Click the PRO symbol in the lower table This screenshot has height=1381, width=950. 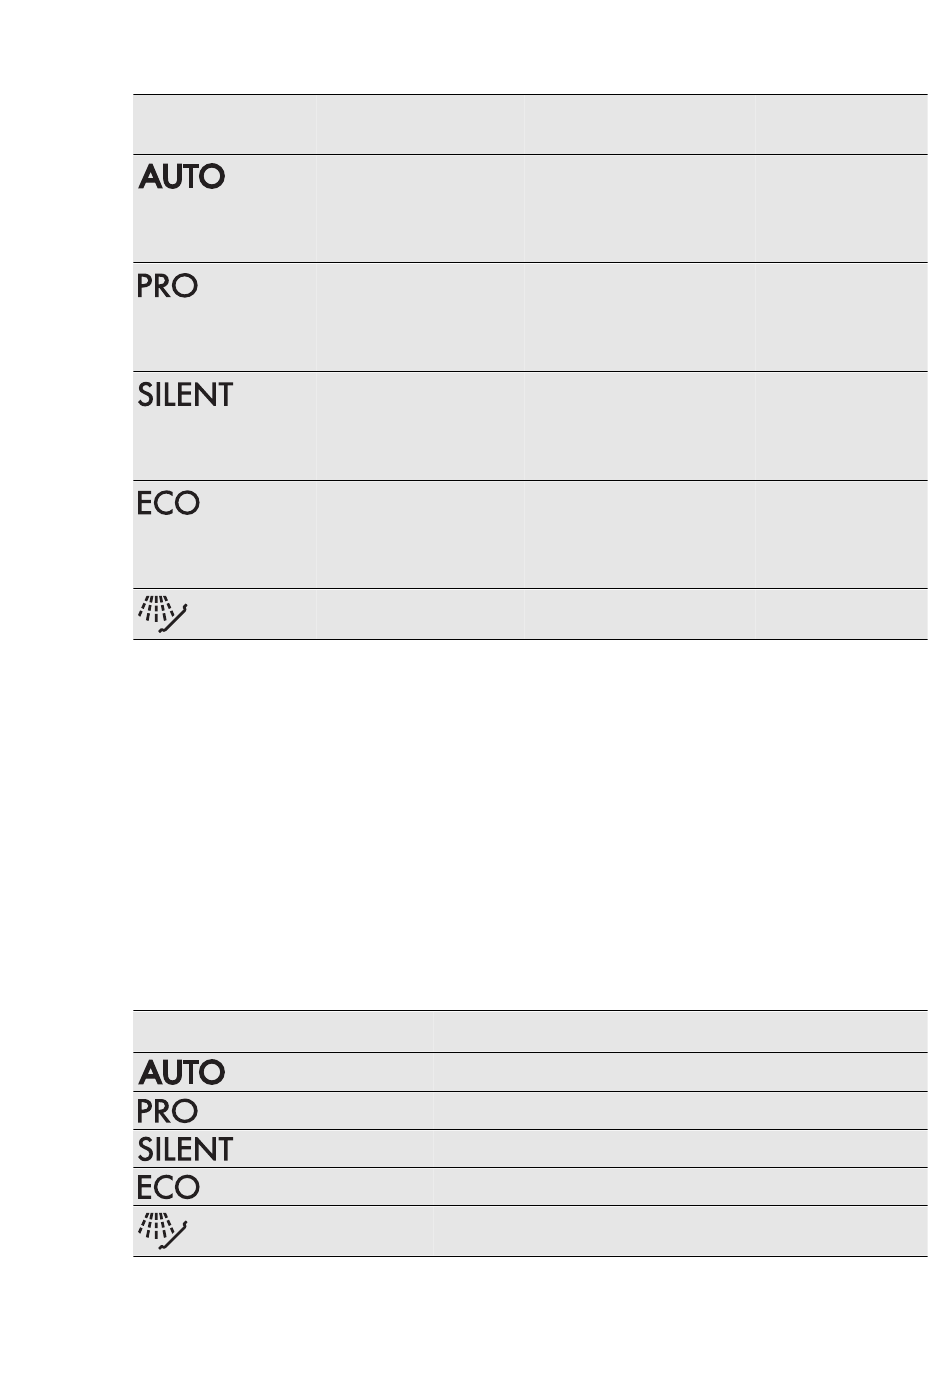[167, 1111]
